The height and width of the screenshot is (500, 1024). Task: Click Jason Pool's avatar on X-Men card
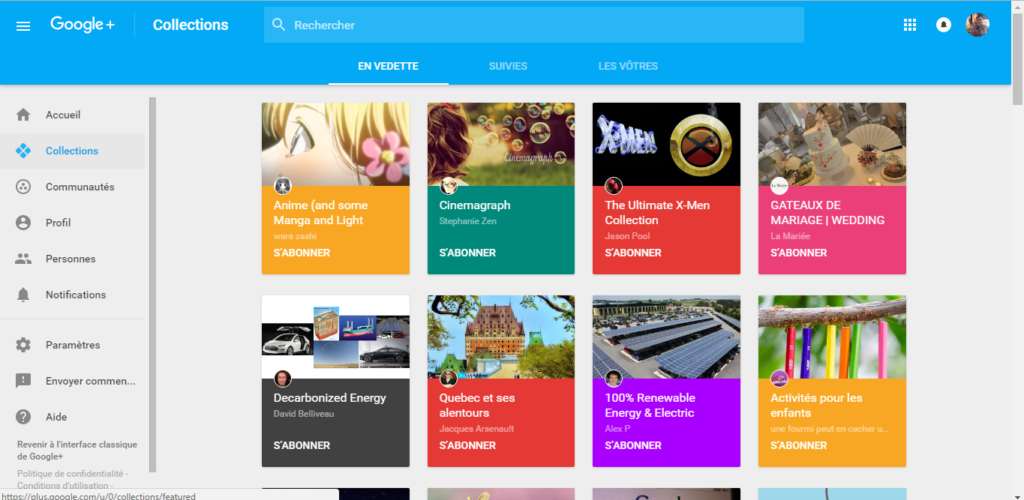pos(613,186)
